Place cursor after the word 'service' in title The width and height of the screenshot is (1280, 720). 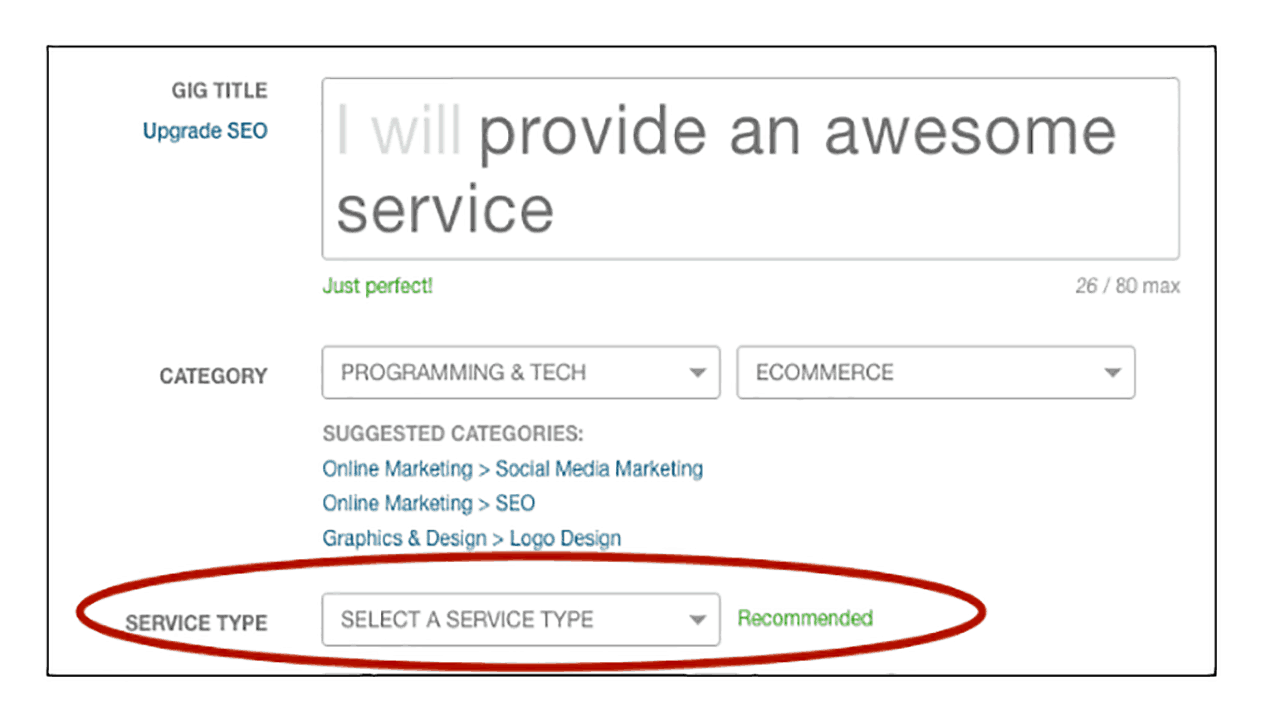556,211
